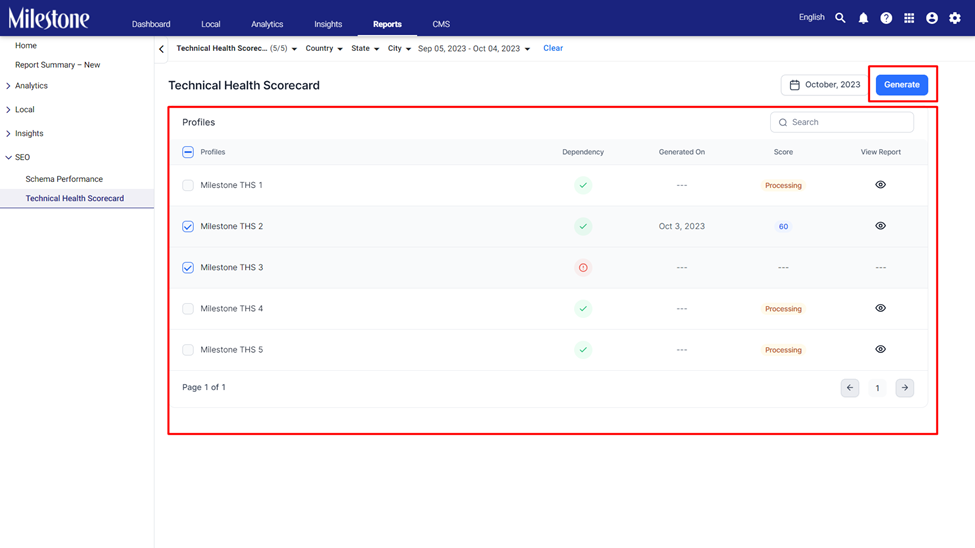Uncheck the Milestone THS 2 checkbox
The height and width of the screenshot is (548, 975).
[188, 226]
